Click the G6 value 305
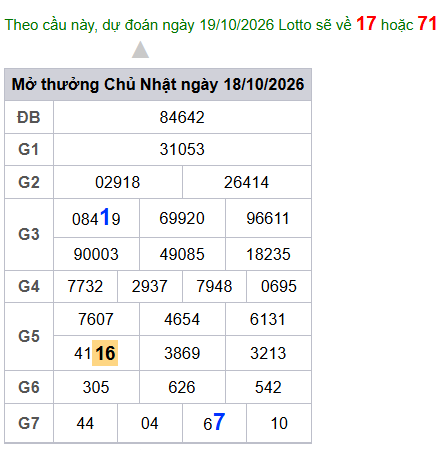This screenshot has width=447, height=450. pyautogui.click(x=96, y=387)
